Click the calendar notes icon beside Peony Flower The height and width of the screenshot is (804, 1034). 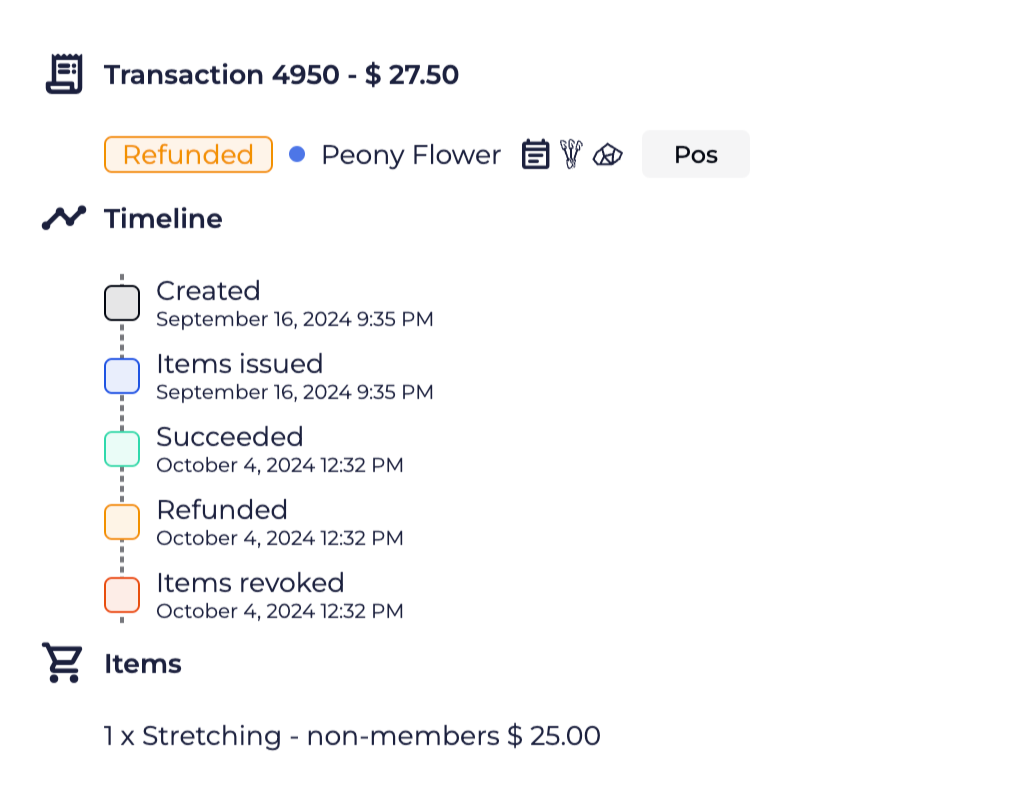tap(536, 155)
